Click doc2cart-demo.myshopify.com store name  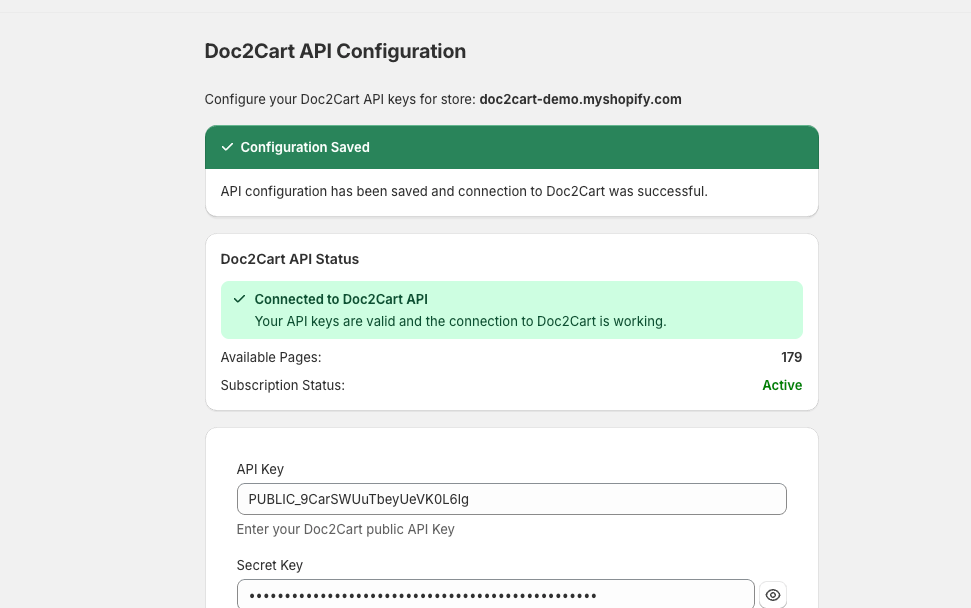[580, 99]
